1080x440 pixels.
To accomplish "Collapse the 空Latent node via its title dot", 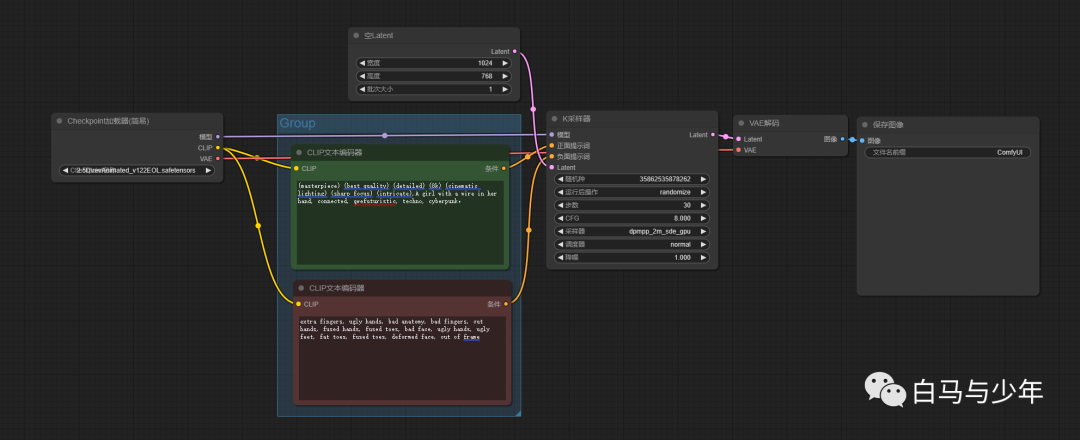I will pos(356,35).
